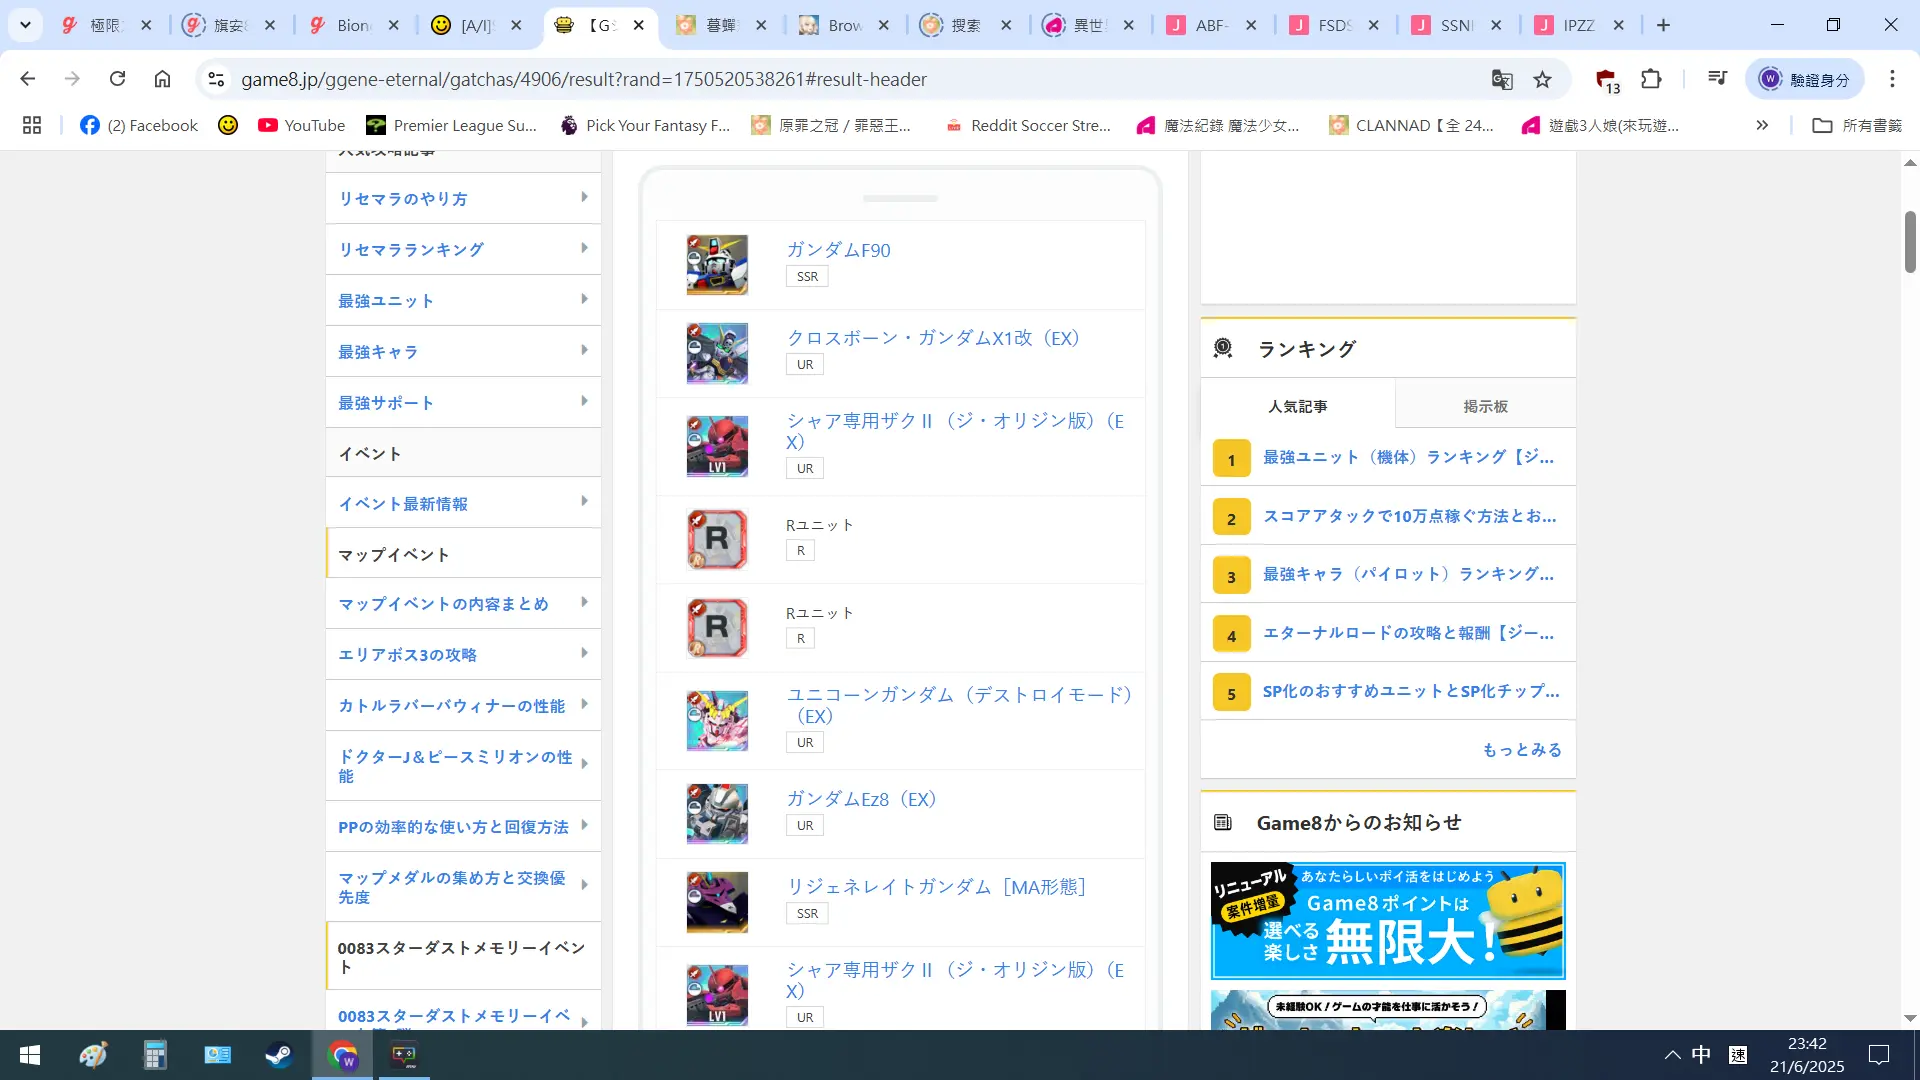1920x1080 pixels.
Task: Open the エリアボス3の攻略 sidebar item
Action: click(463, 654)
